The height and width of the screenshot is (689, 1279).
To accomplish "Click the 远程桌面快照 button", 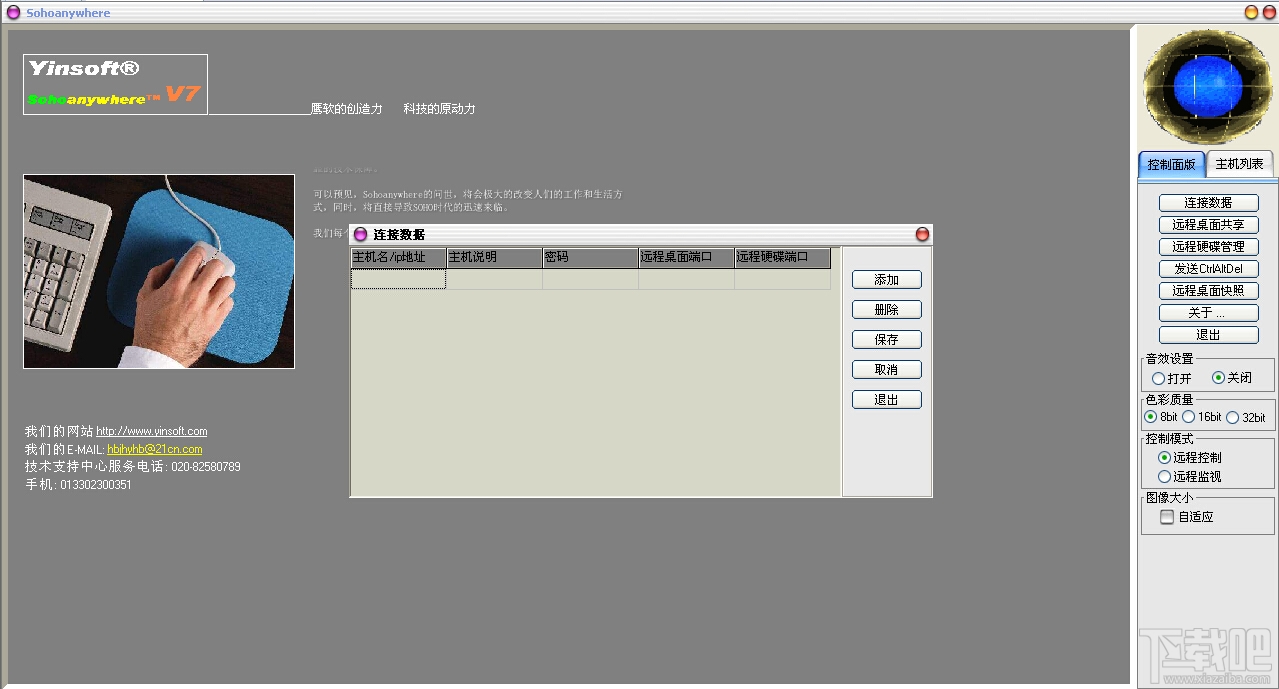I will pos(1207,290).
